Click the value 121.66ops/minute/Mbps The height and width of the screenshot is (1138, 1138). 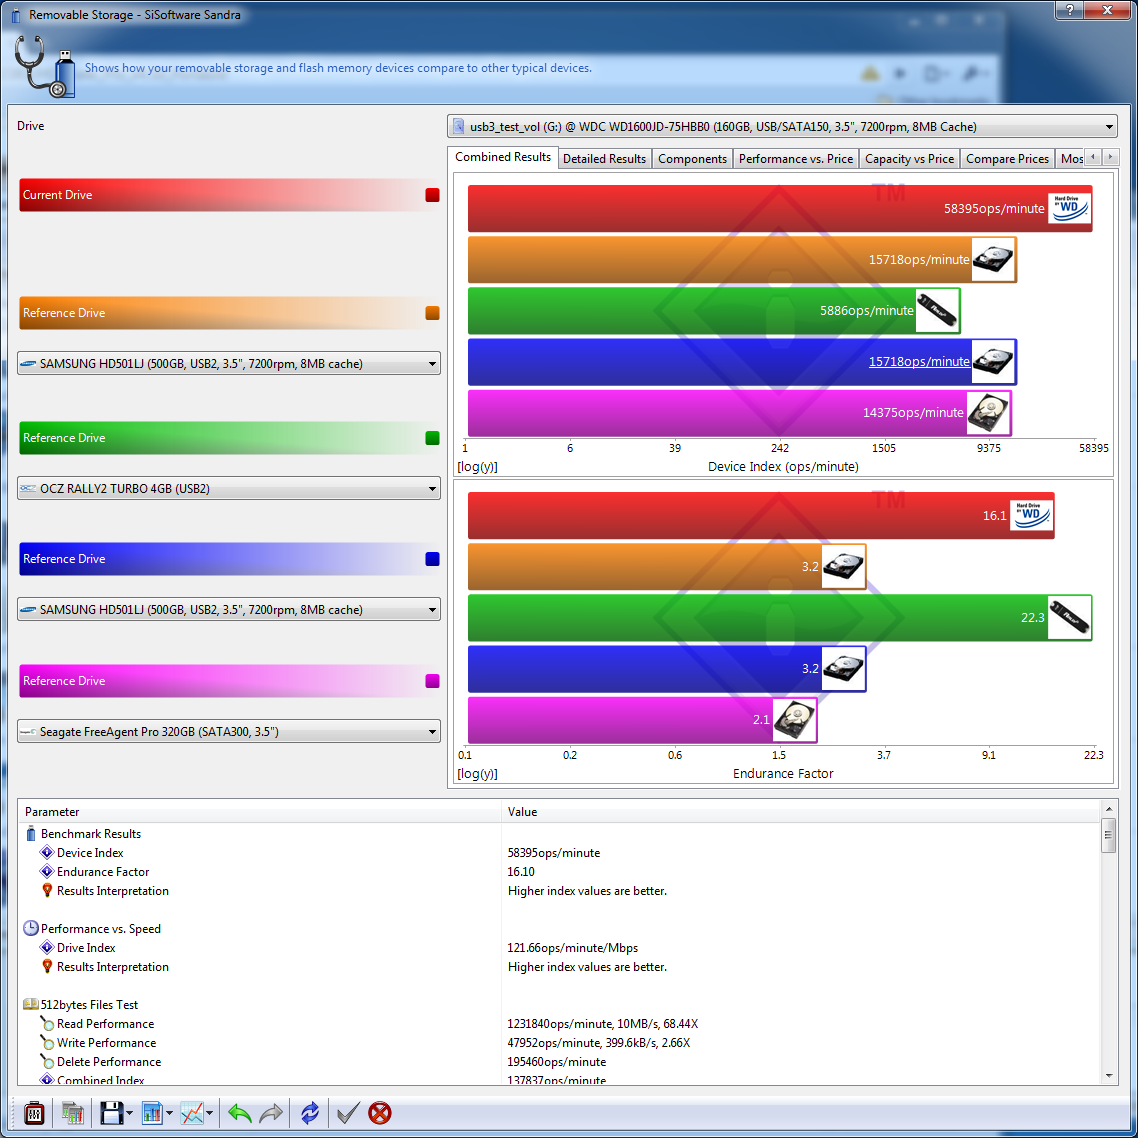[x=573, y=947]
